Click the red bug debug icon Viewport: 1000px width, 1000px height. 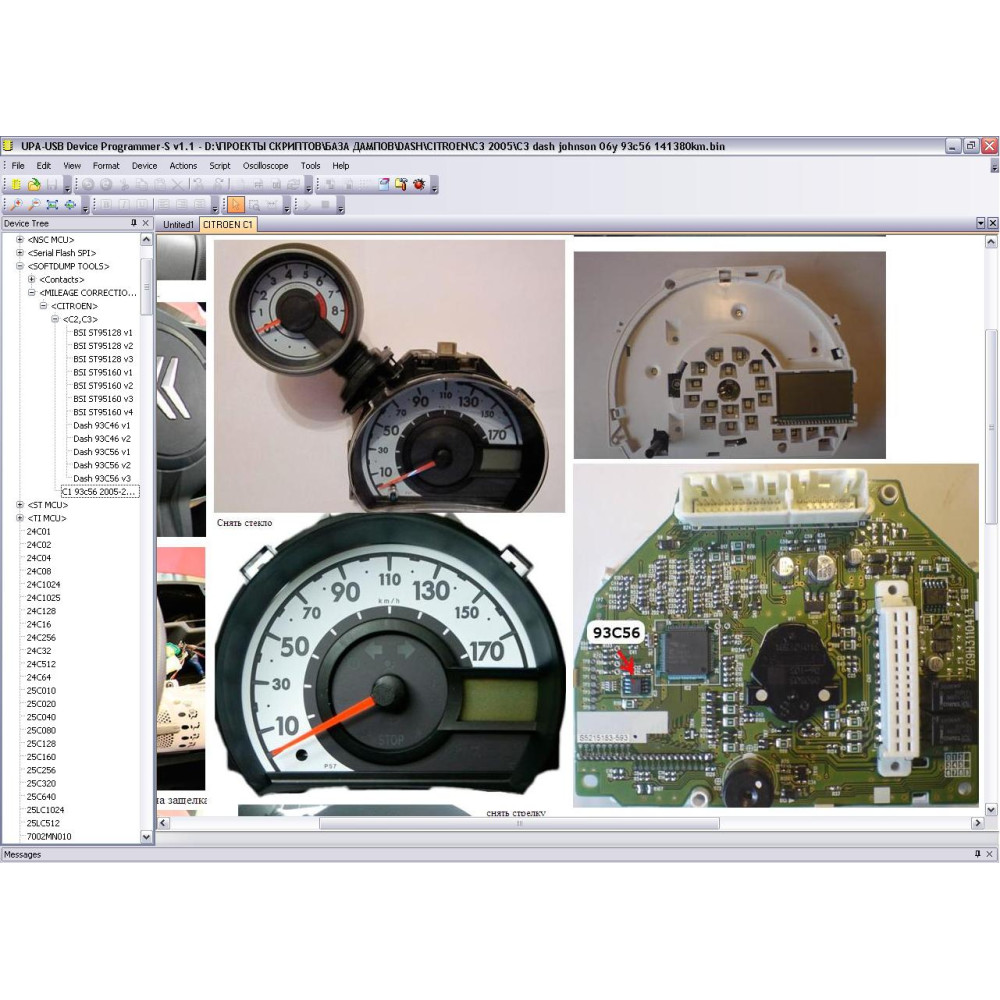(x=419, y=184)
